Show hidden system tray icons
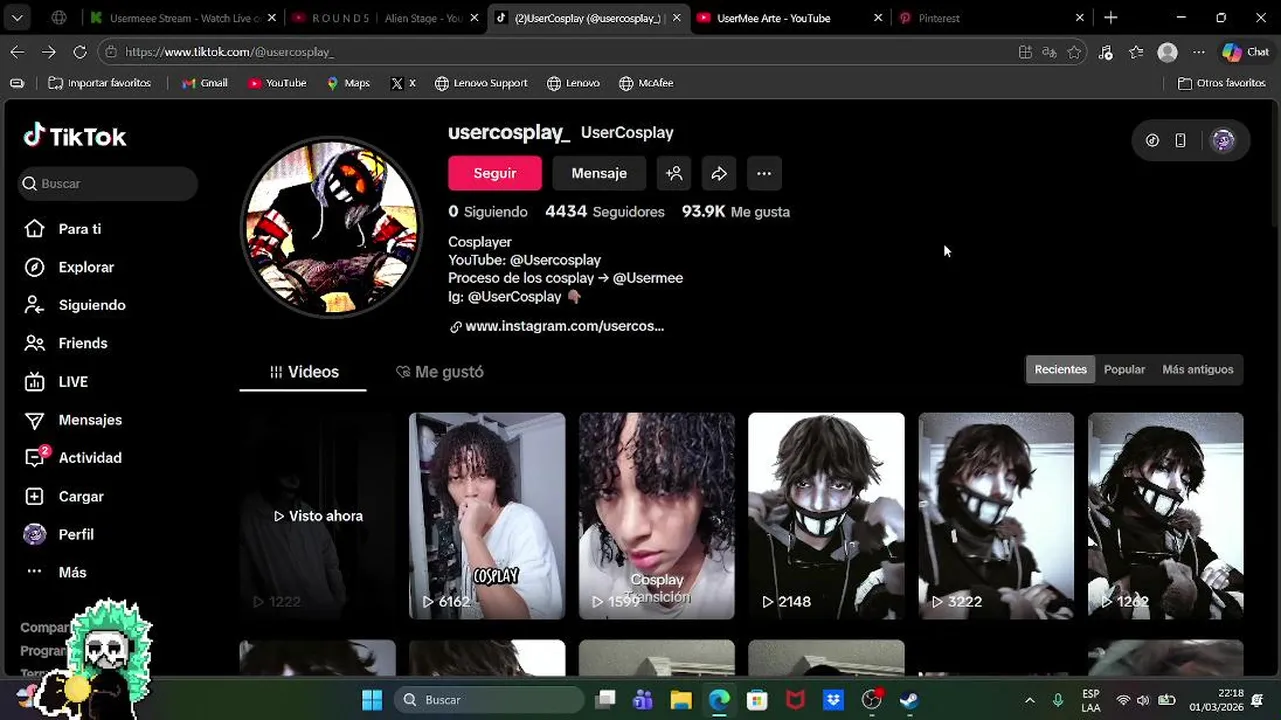The image size is (1281, 720). tap(1030, 700)
